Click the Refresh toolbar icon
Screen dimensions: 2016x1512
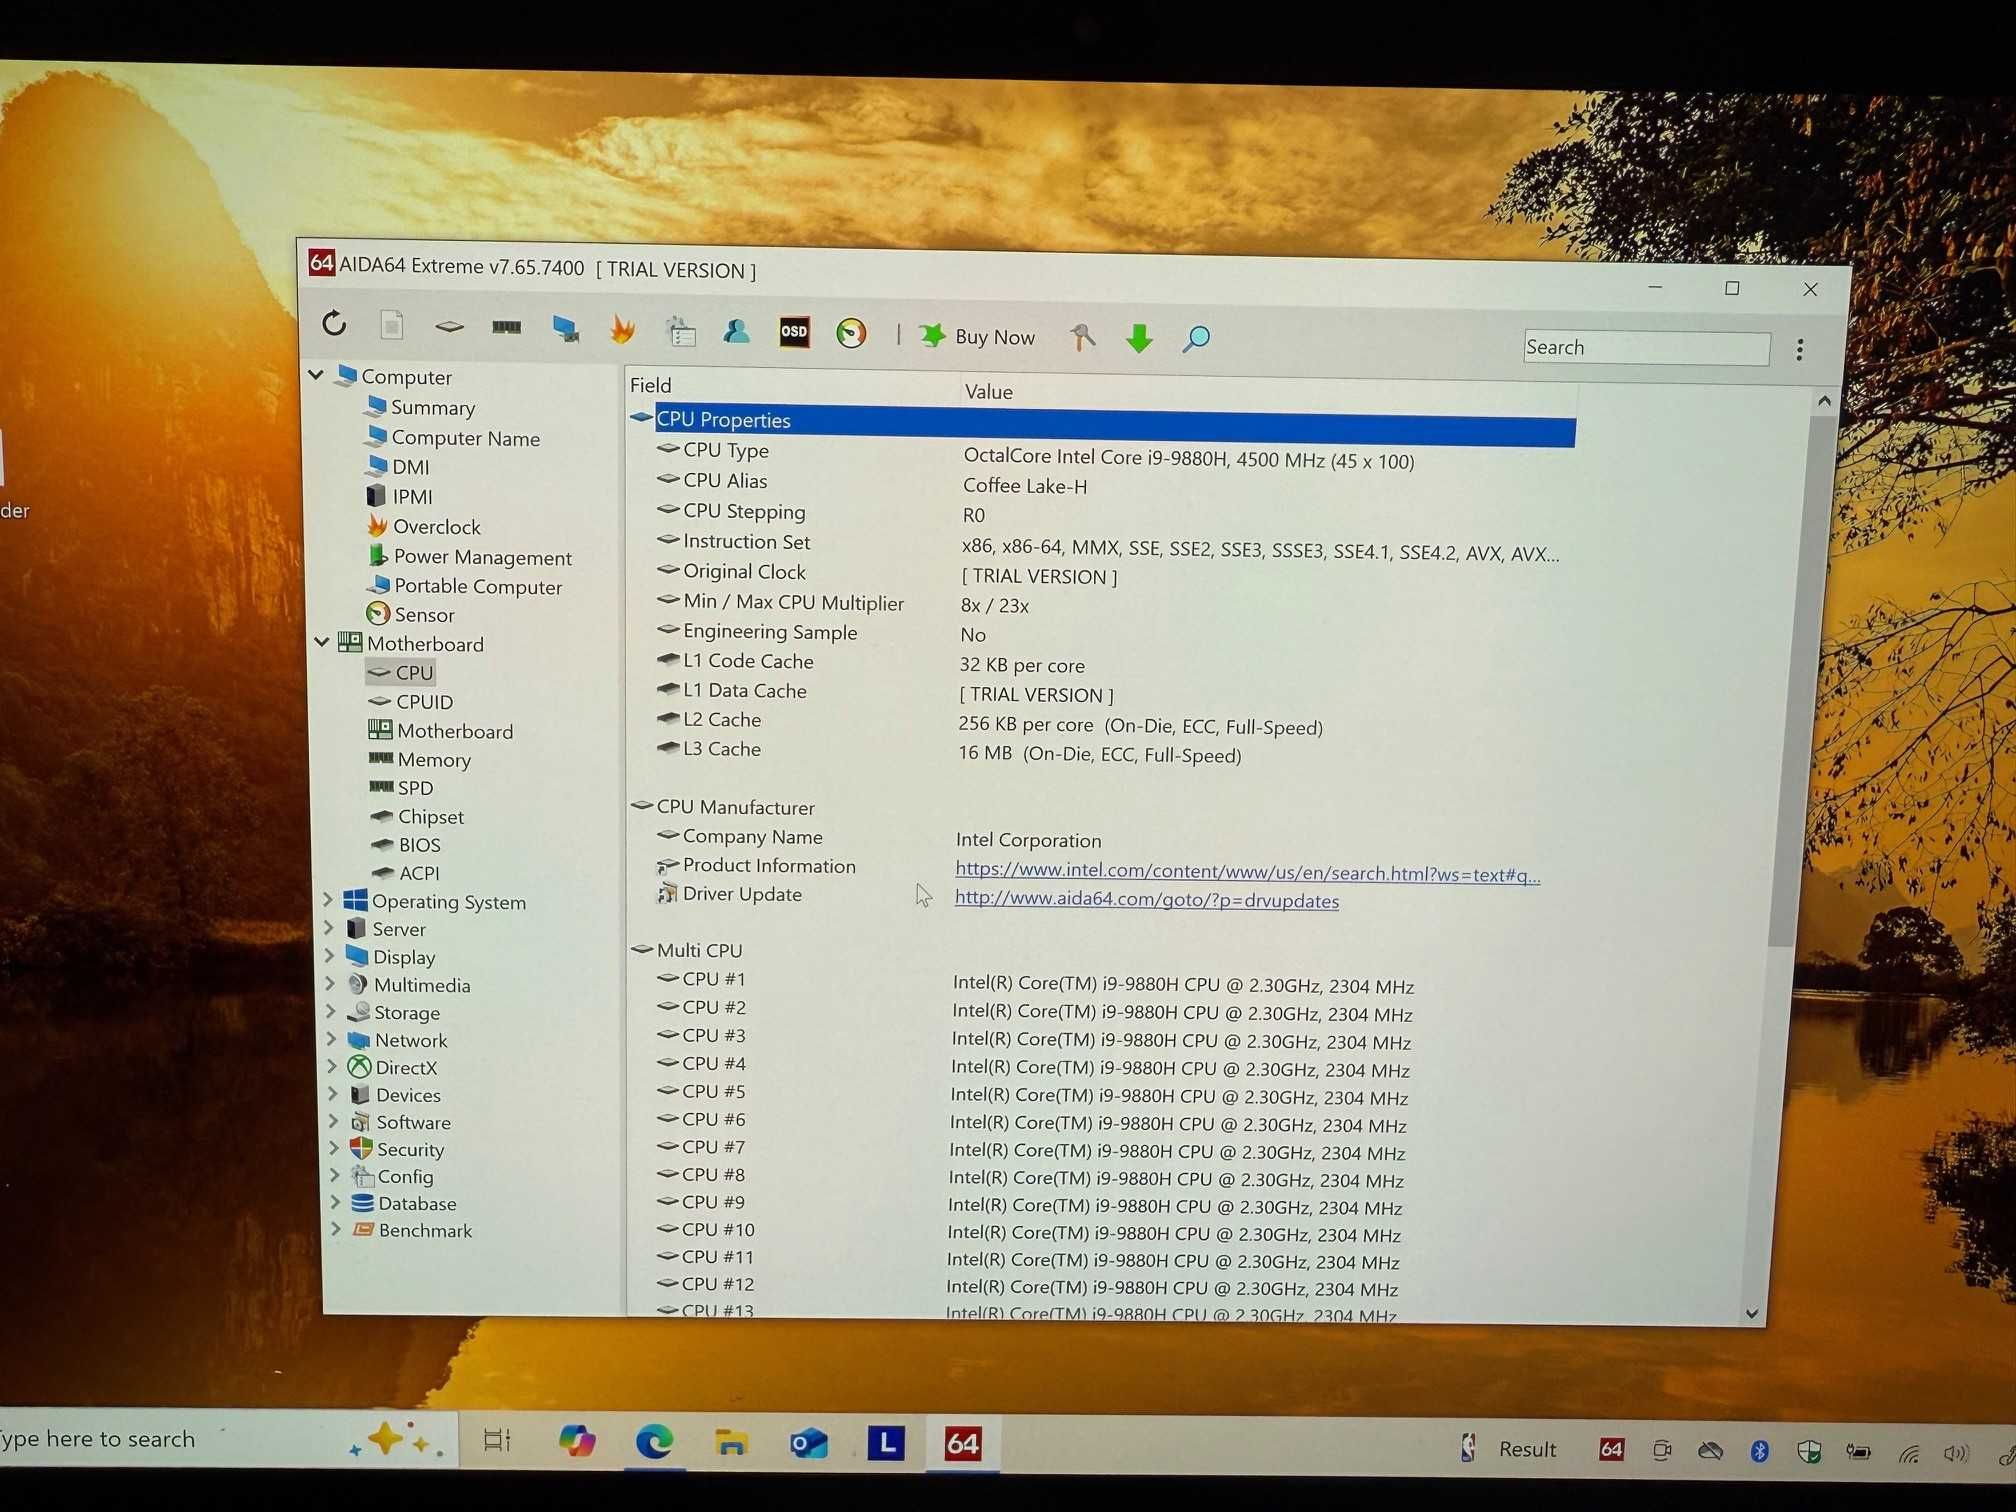(x=334, y=323)
